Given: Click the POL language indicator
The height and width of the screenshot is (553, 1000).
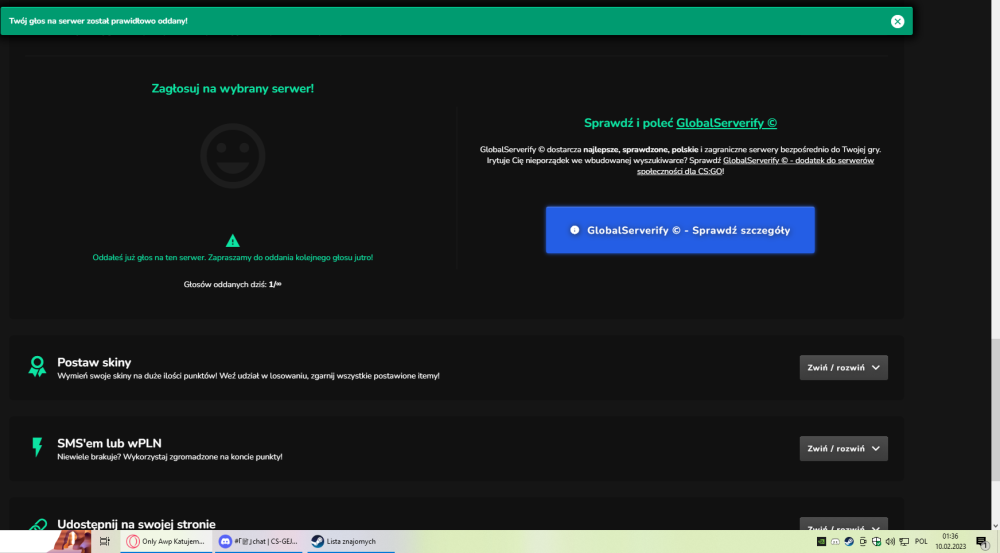Looking at the screenshot, I should 921,542.
